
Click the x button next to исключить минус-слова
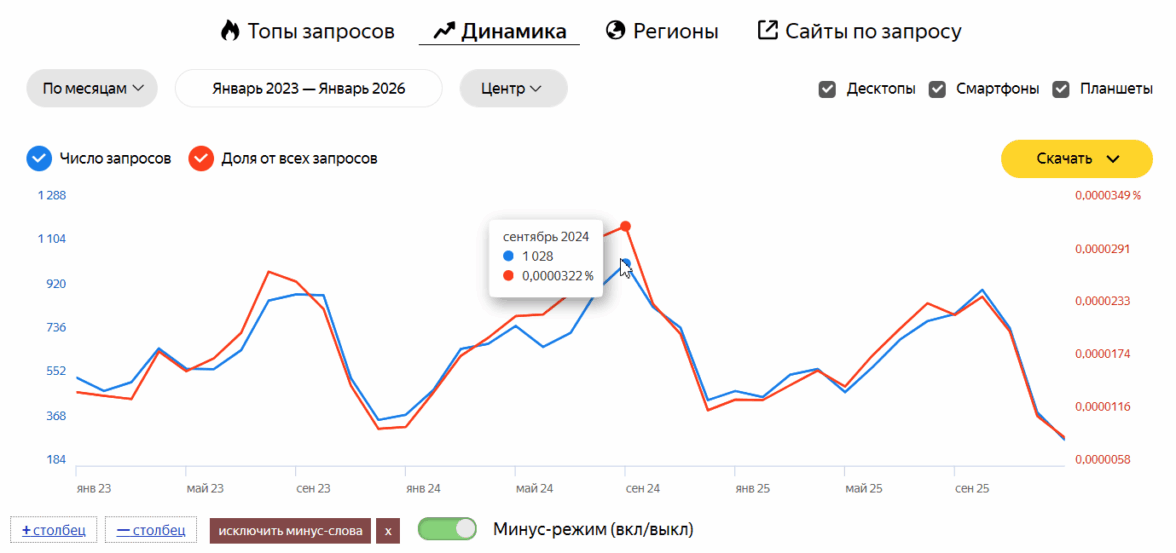[388, 530]
